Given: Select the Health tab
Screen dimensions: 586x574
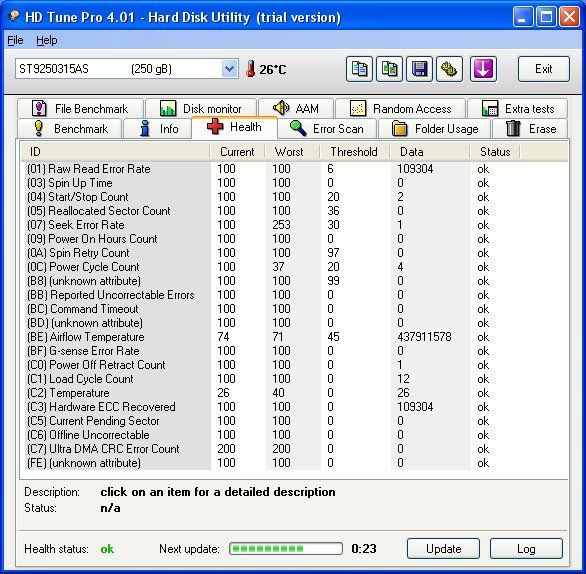Looking at the screenshot, I should 234,127.
